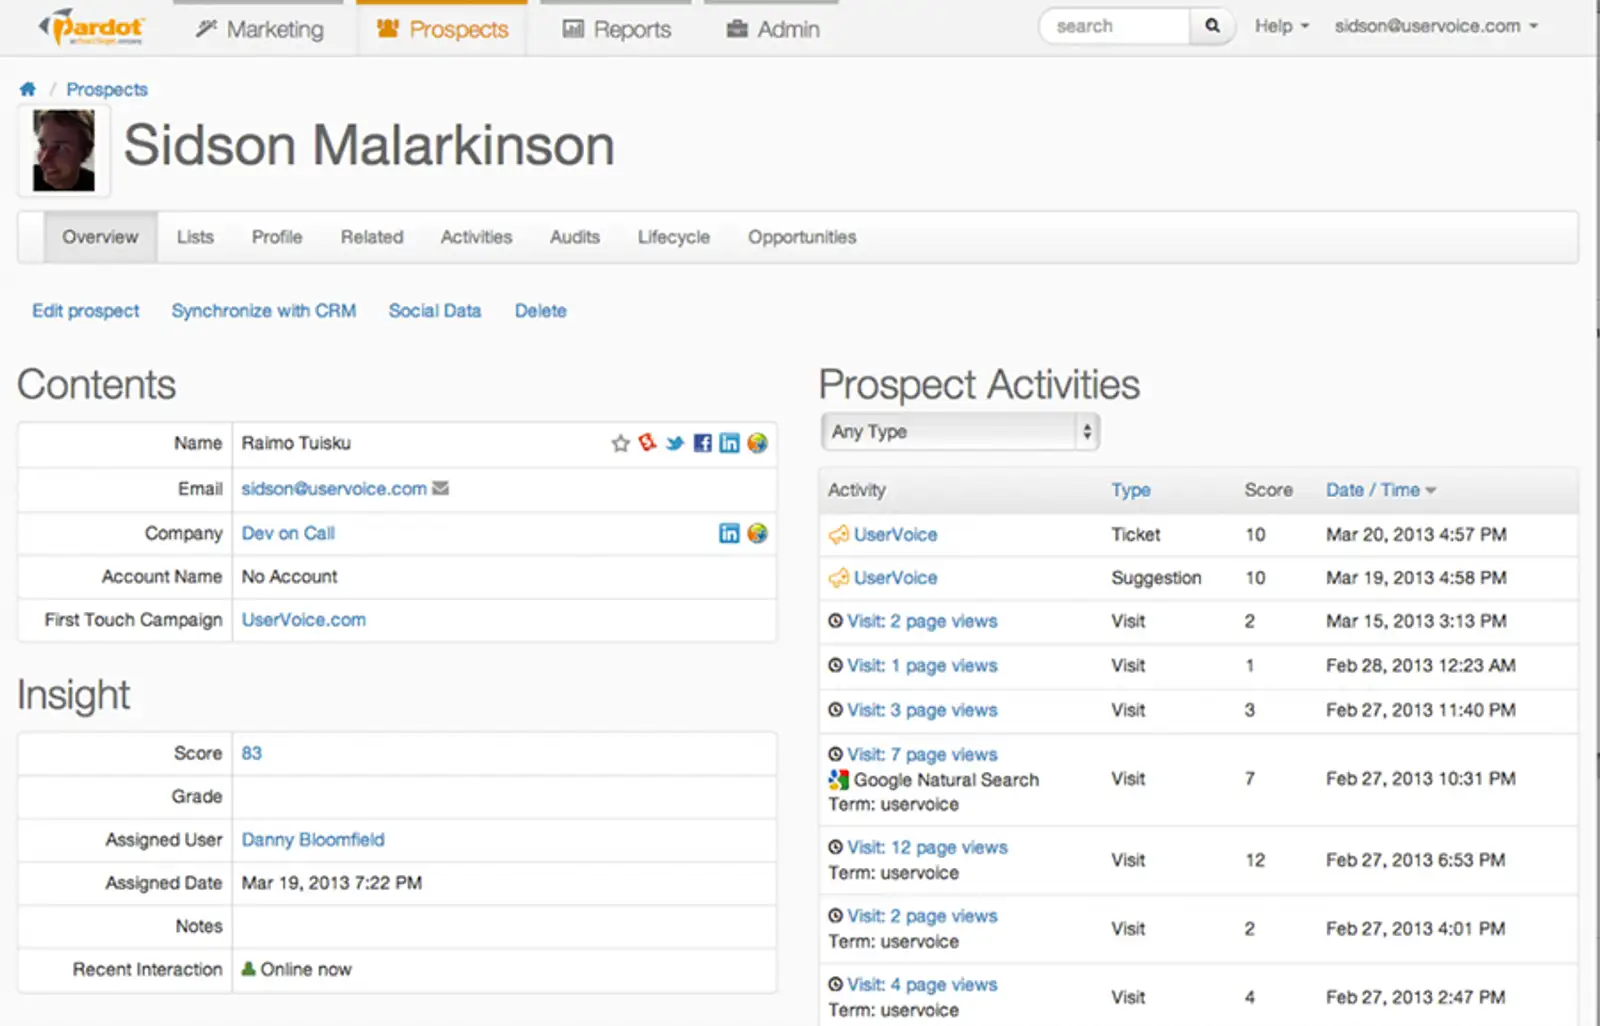This screenshot has width=1600, height=1026.
Task: Click the Edit prospect link
Action: click(86, 311)
